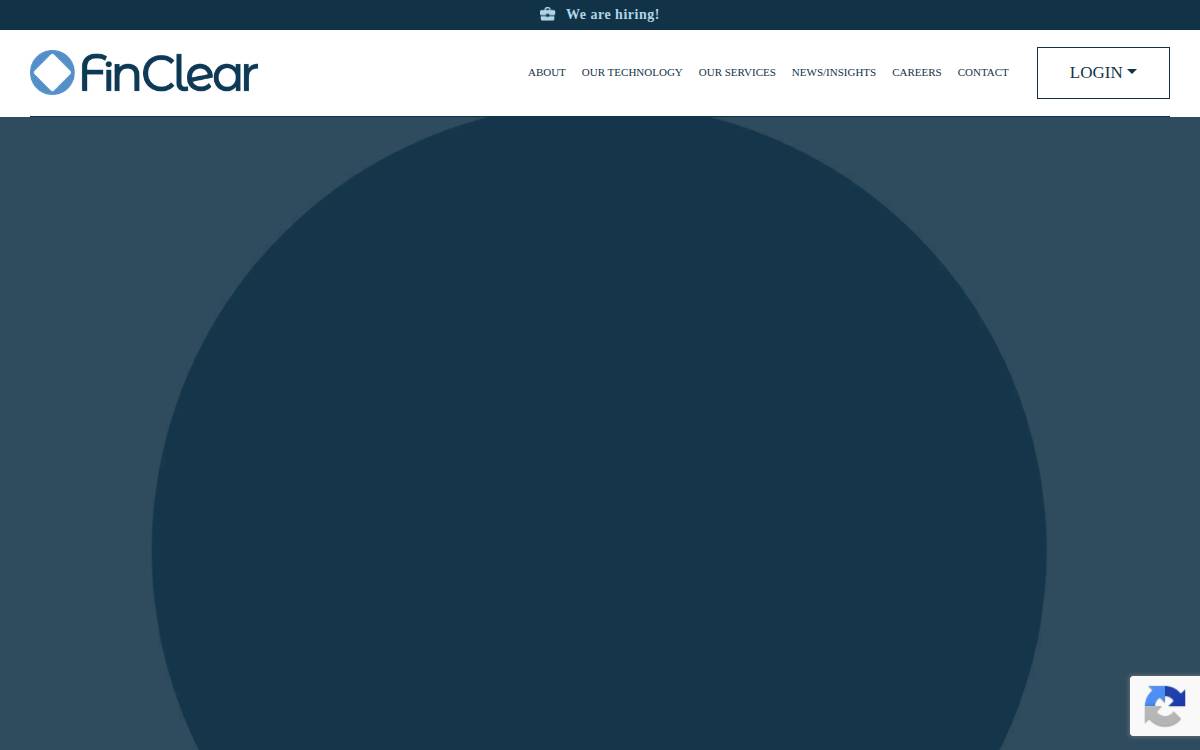This screenshot has height=750, width=1200.
Task: Go to the CAREERS page
Action: click(917, 72)
